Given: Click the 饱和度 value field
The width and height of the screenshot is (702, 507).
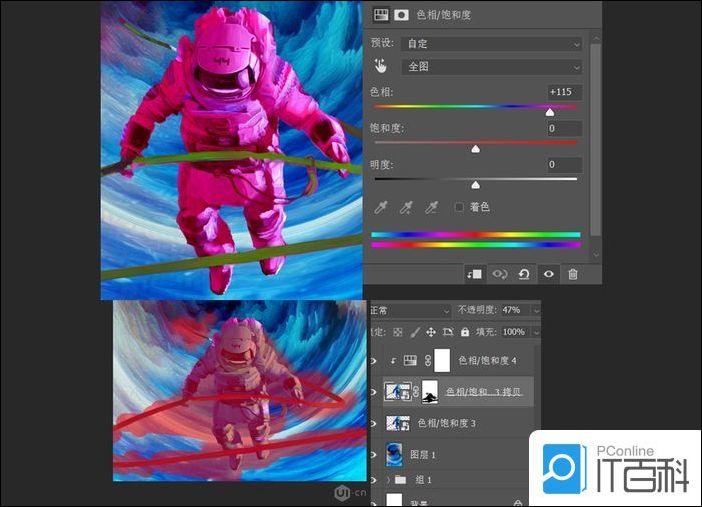Looking at the screenshot, I should pos(564,129).
